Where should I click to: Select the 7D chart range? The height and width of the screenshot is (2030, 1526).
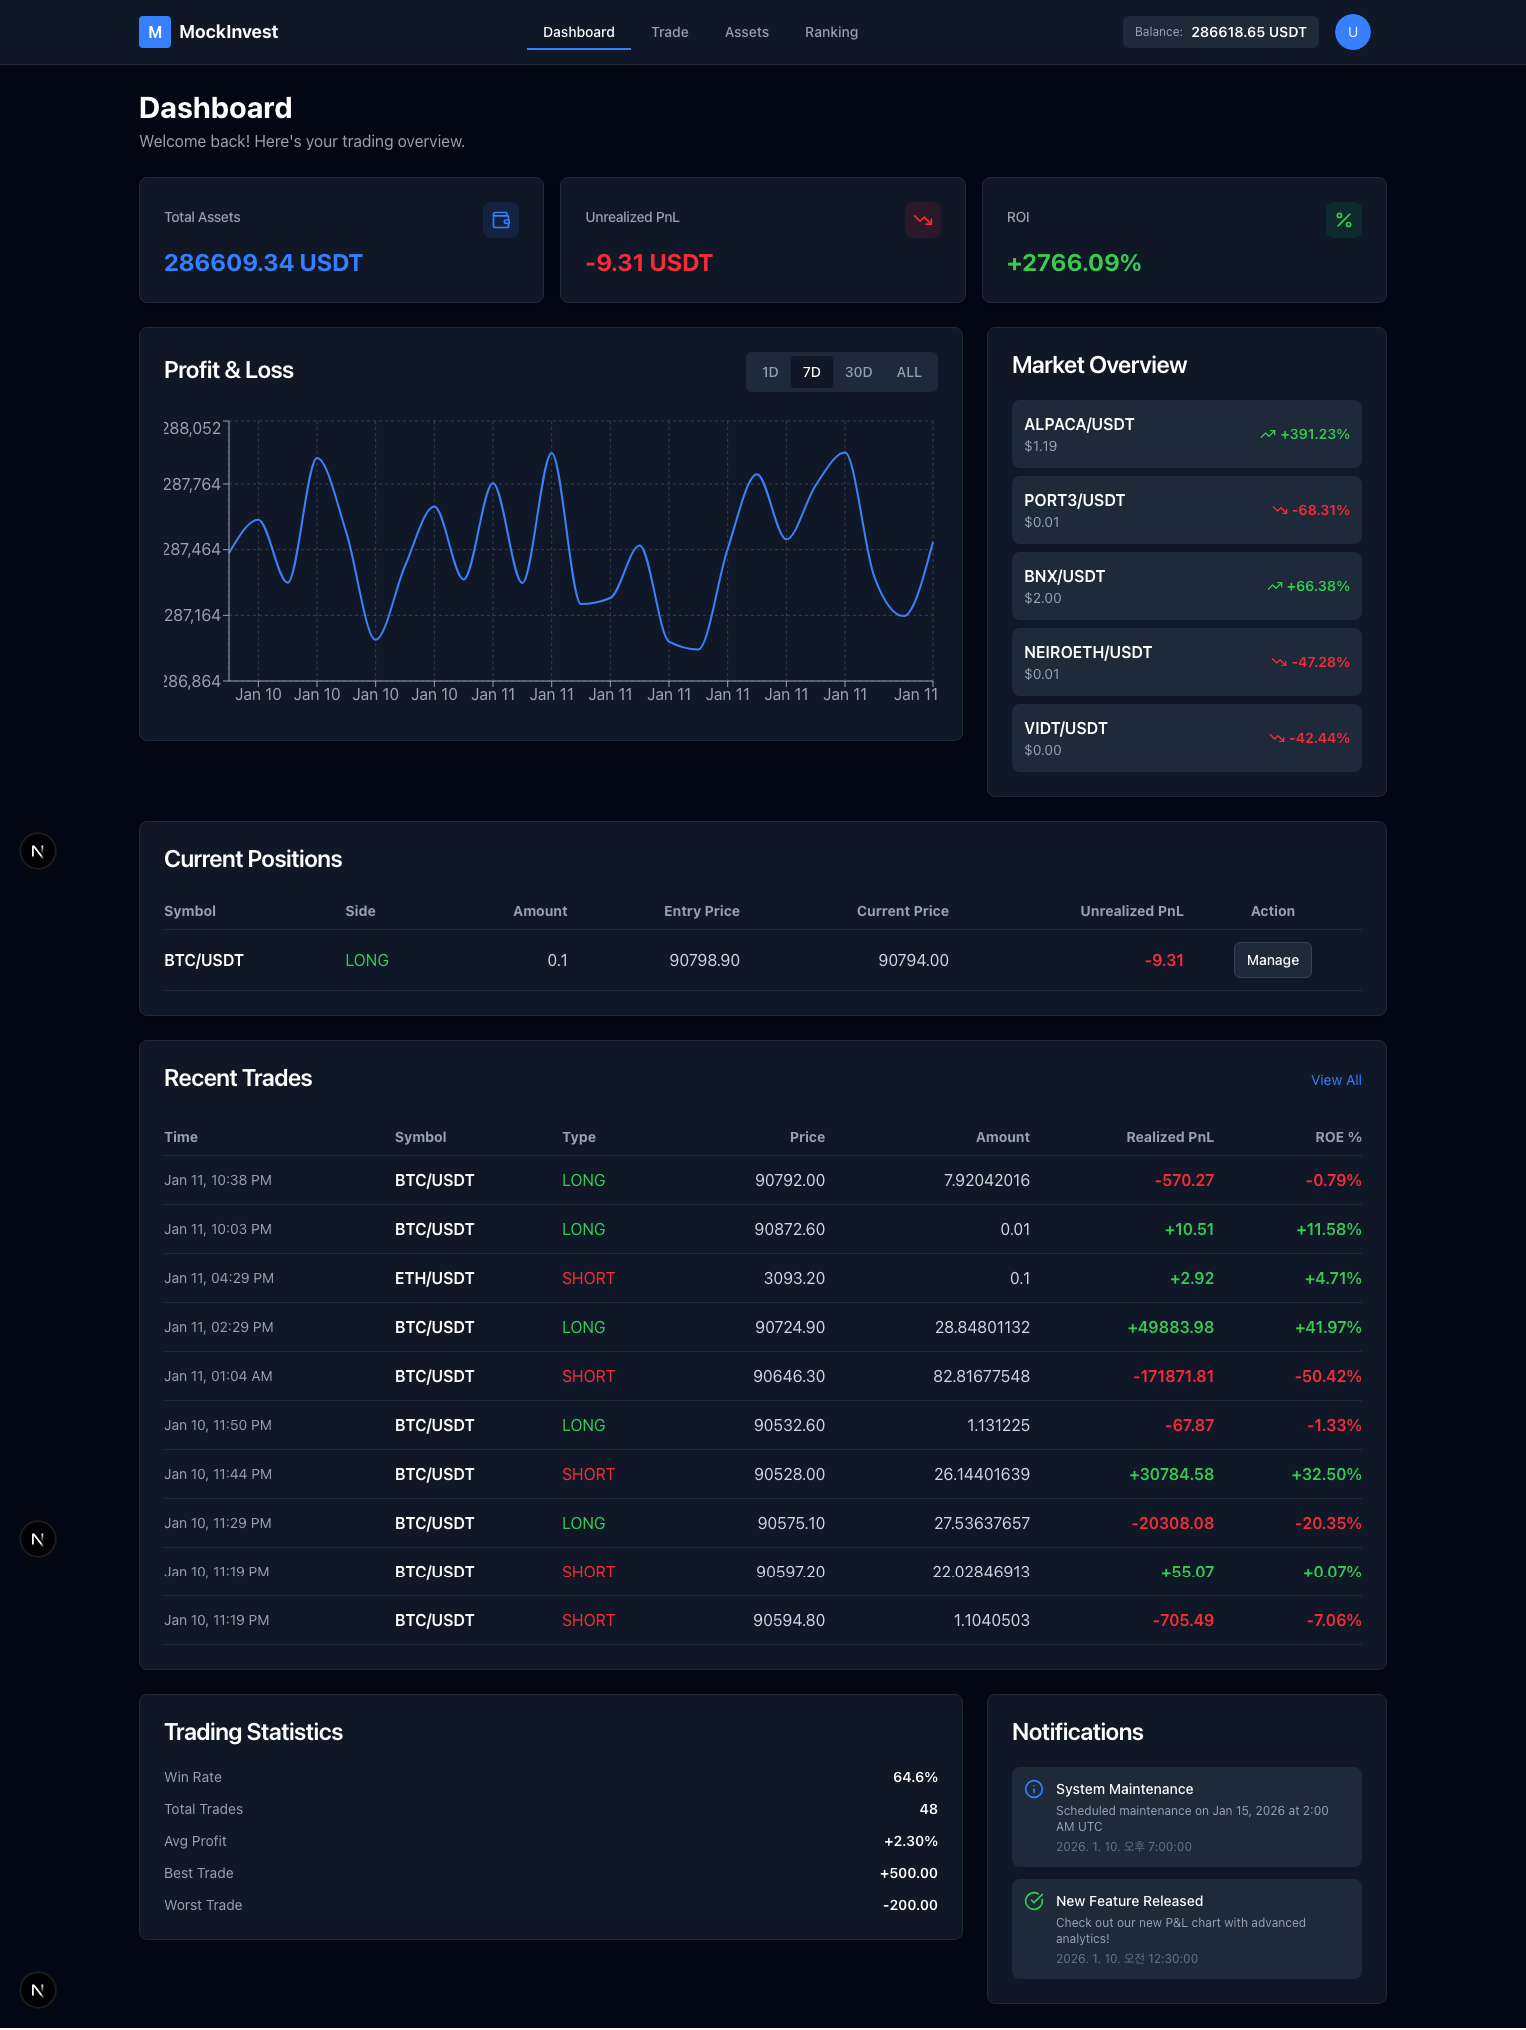point(811,372)
